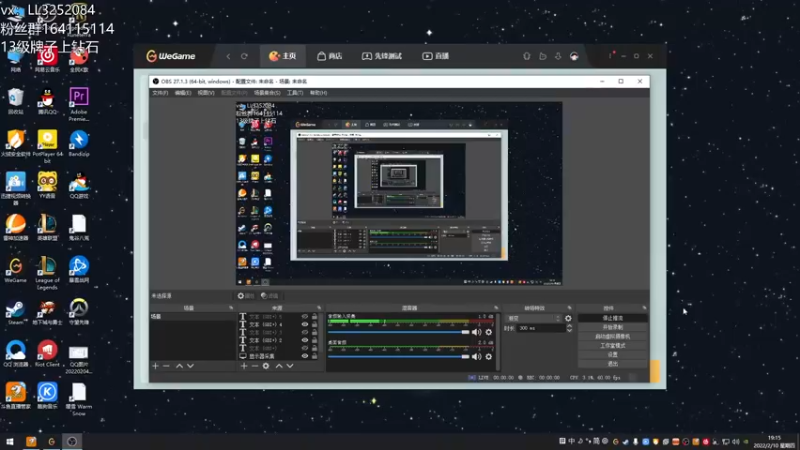Toggle visibility eye of text source 4

(305, 324)
